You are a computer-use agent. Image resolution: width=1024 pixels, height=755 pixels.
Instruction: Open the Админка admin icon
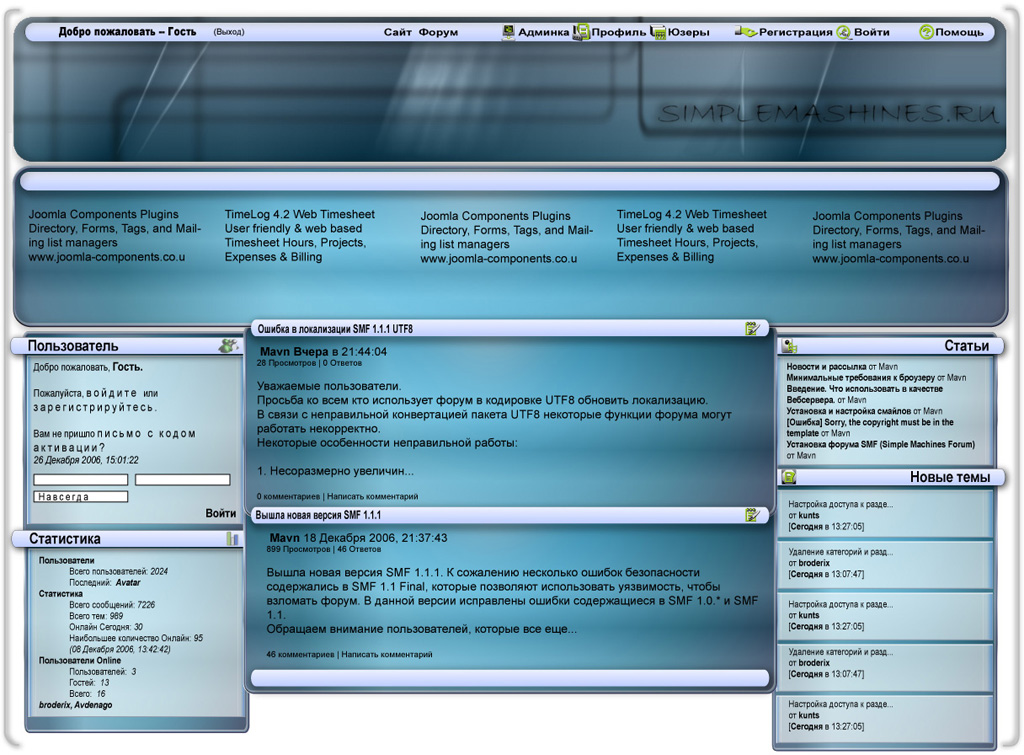508,31
